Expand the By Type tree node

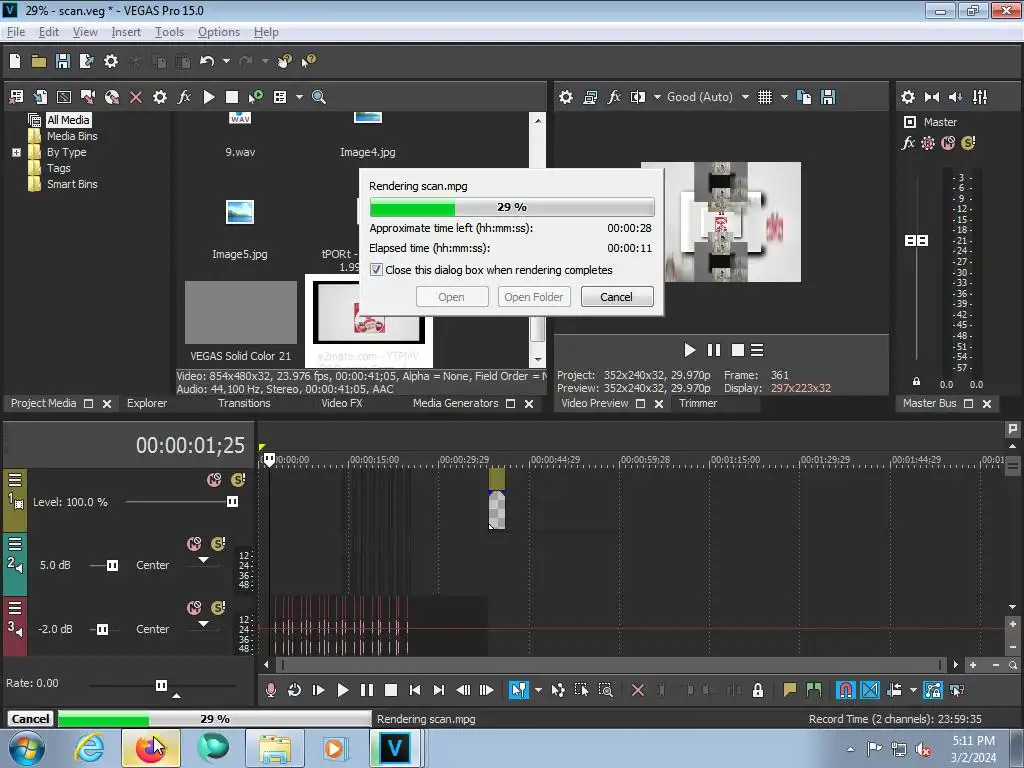pyautogui.click(x=16, y=152)
